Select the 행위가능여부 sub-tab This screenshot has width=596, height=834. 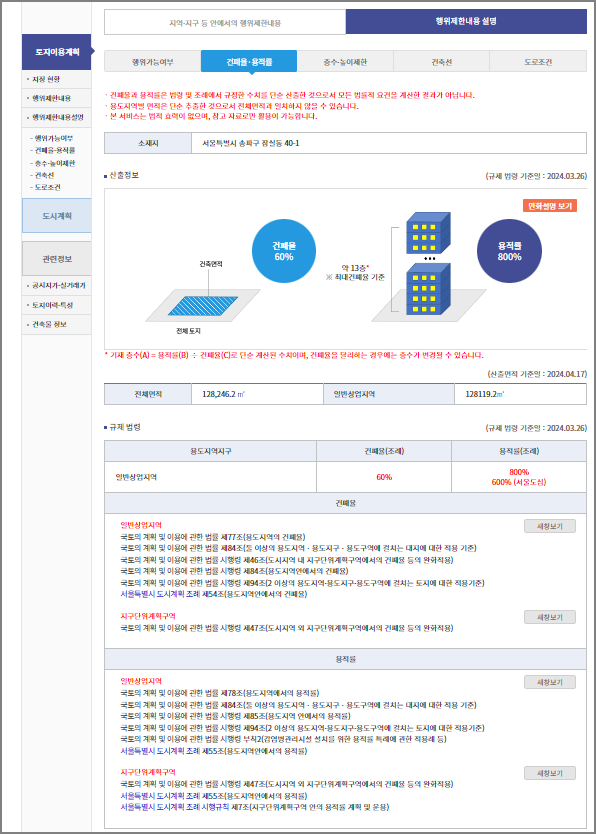(x=153, y=62)
